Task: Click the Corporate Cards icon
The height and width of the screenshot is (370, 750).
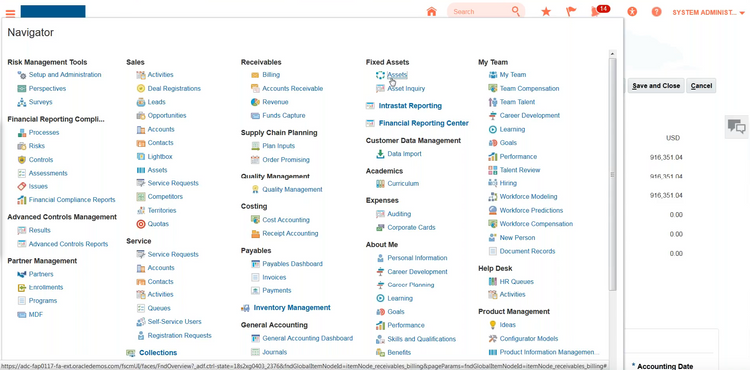Action: tap(380, 228)
